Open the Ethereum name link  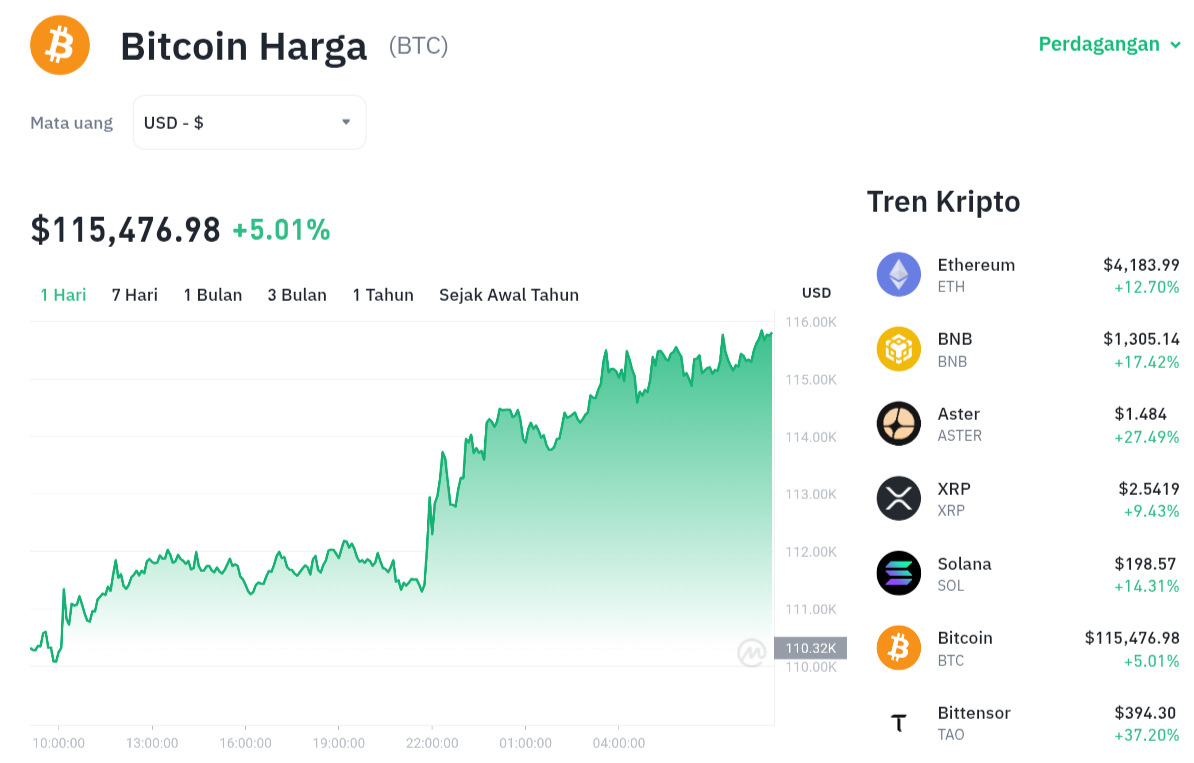pyautogui.click(x=976, y=265)
